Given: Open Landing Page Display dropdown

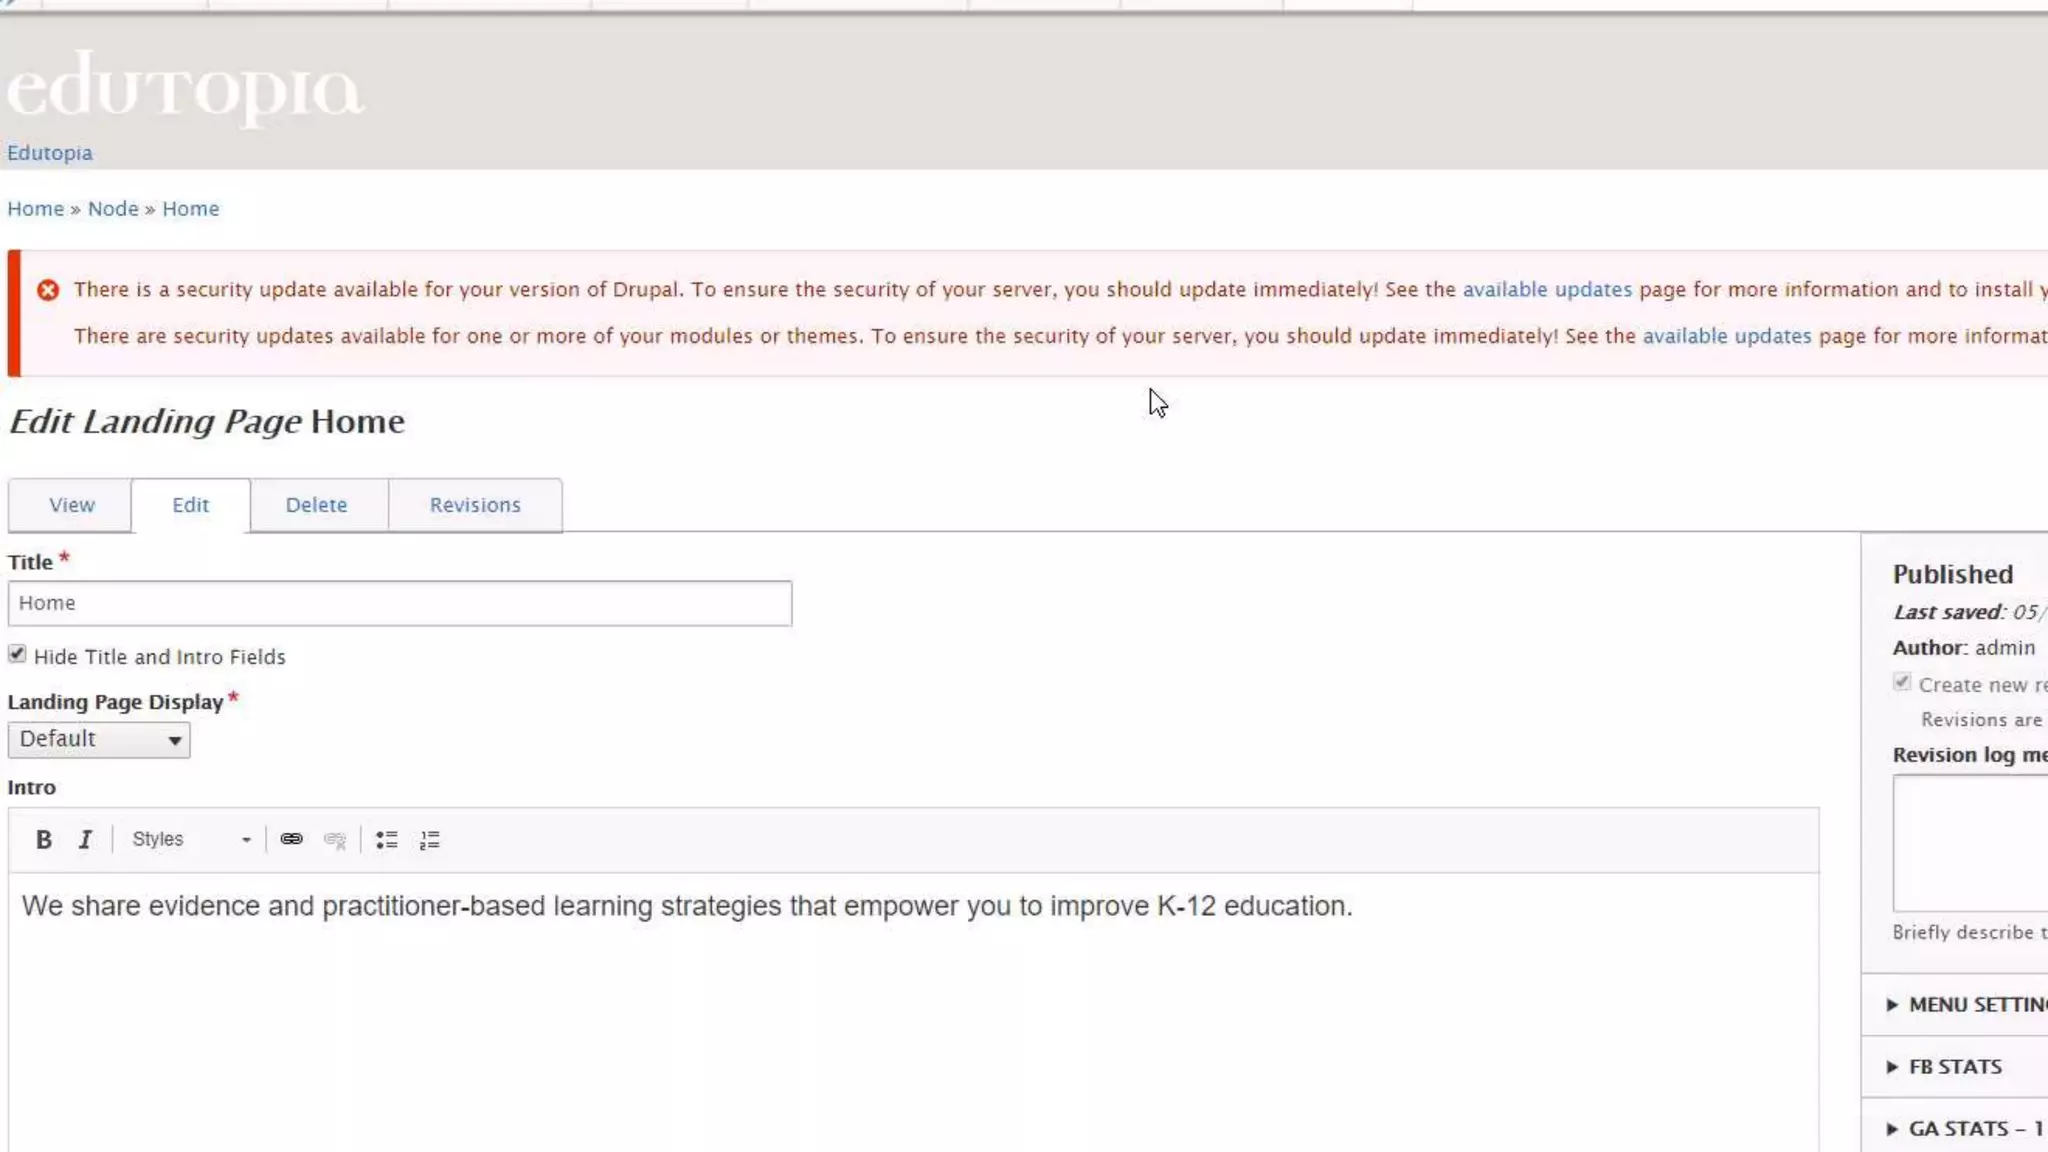Looking at the screenshot, I should 99,740.
